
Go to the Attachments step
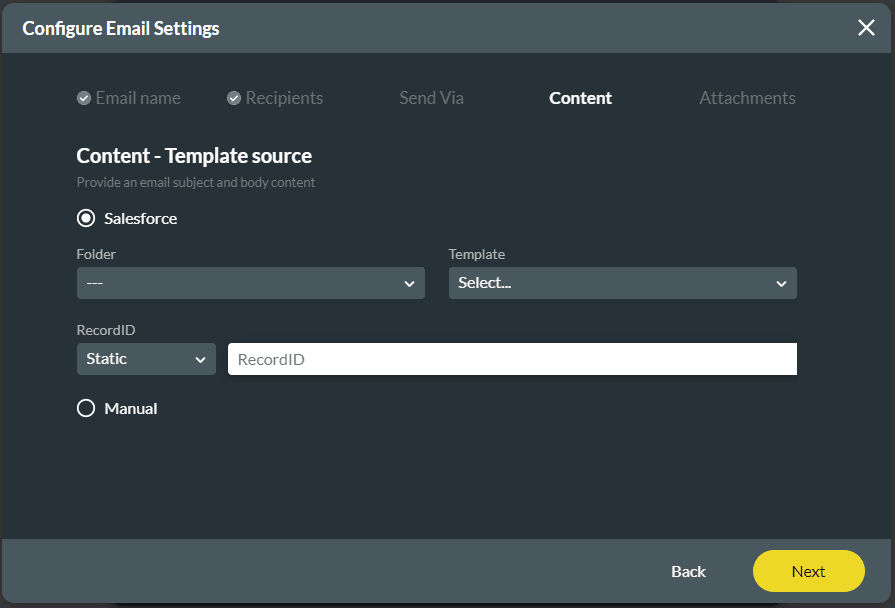(x=747, y=98)
